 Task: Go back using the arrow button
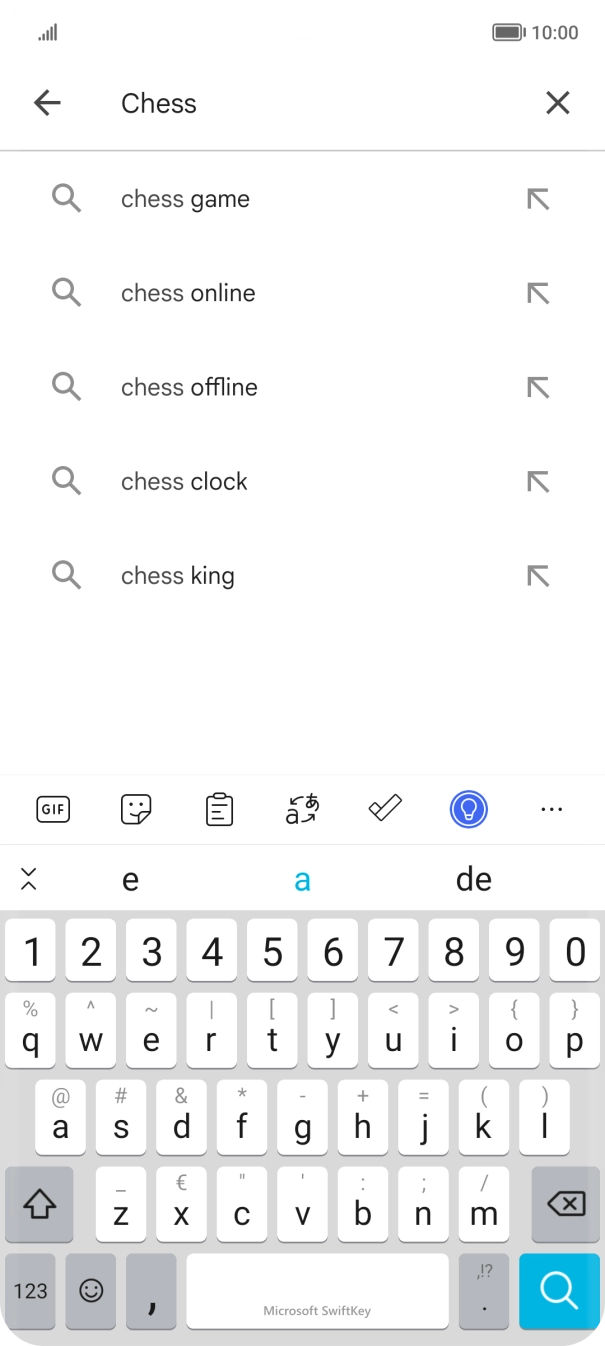tap(47, 103)
